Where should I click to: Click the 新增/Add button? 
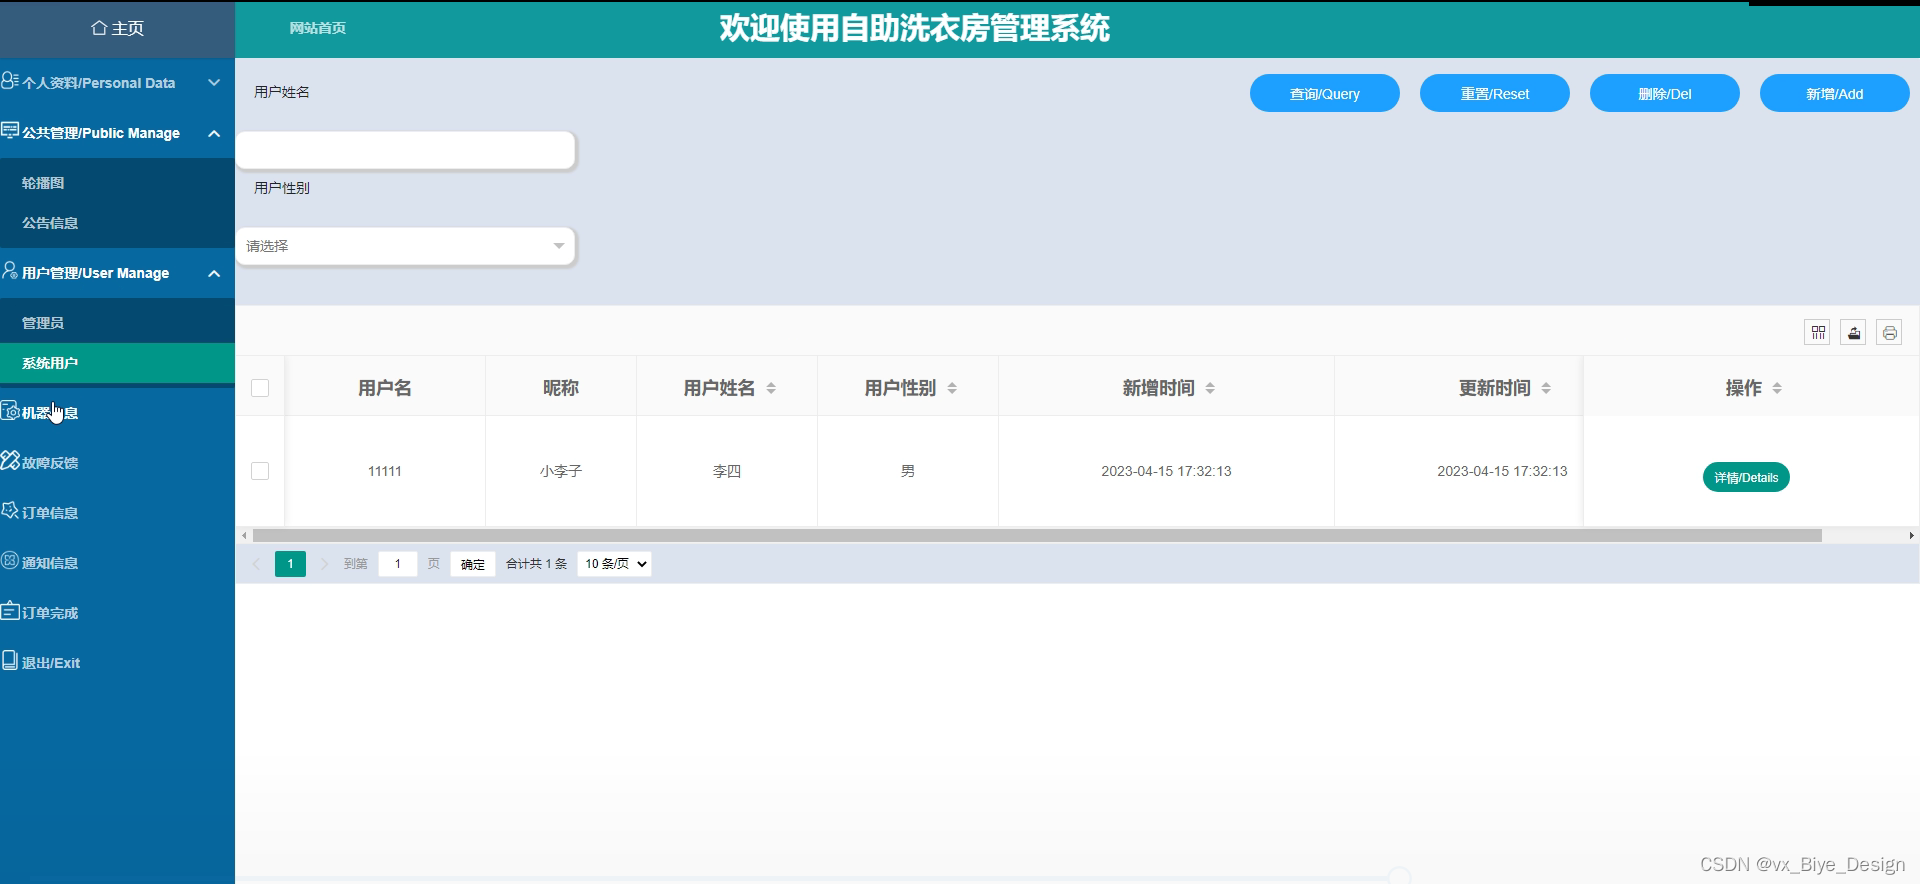[x=1835, y=93]
